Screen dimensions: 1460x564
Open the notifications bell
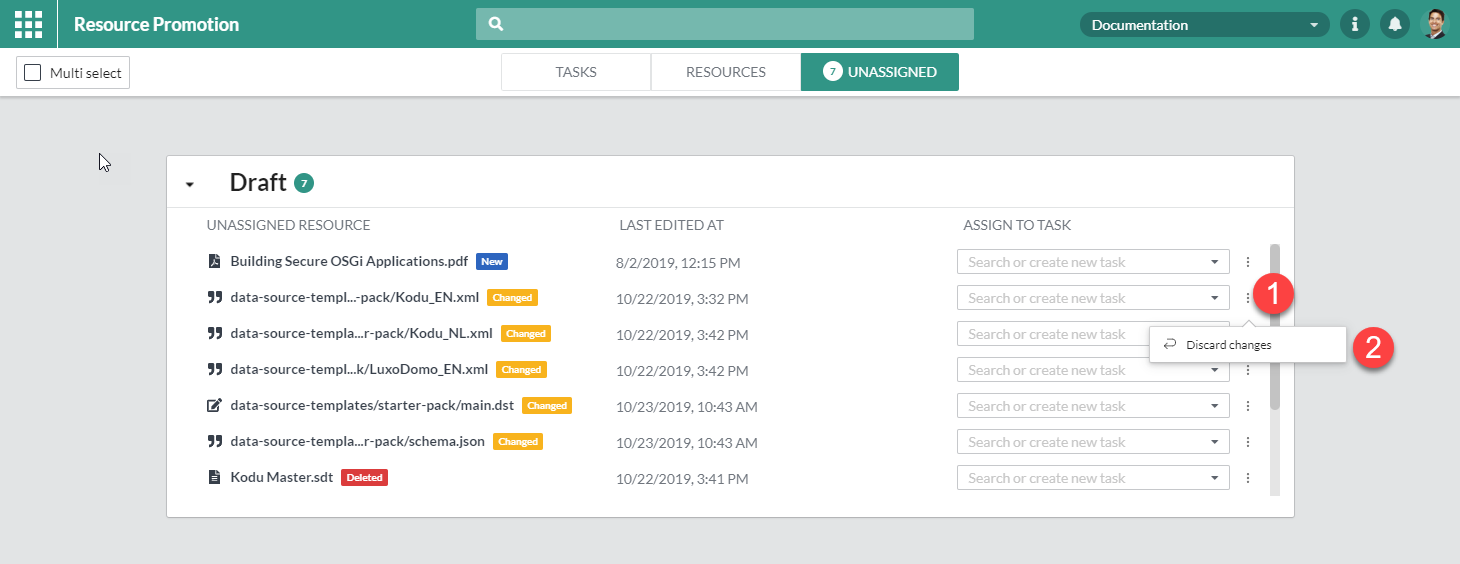coord(1394,24)
